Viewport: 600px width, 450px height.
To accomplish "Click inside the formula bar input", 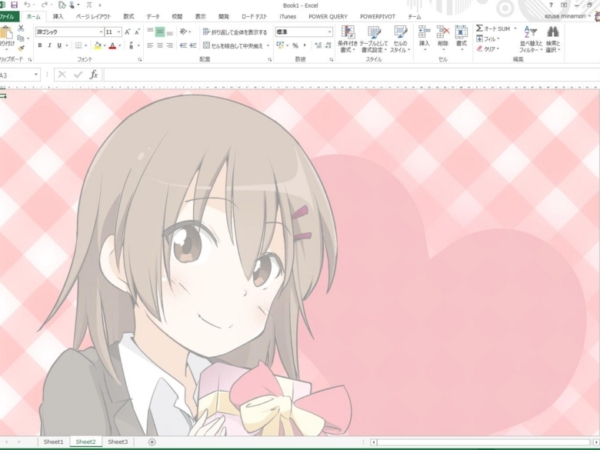I will click(x=351, y=75).
